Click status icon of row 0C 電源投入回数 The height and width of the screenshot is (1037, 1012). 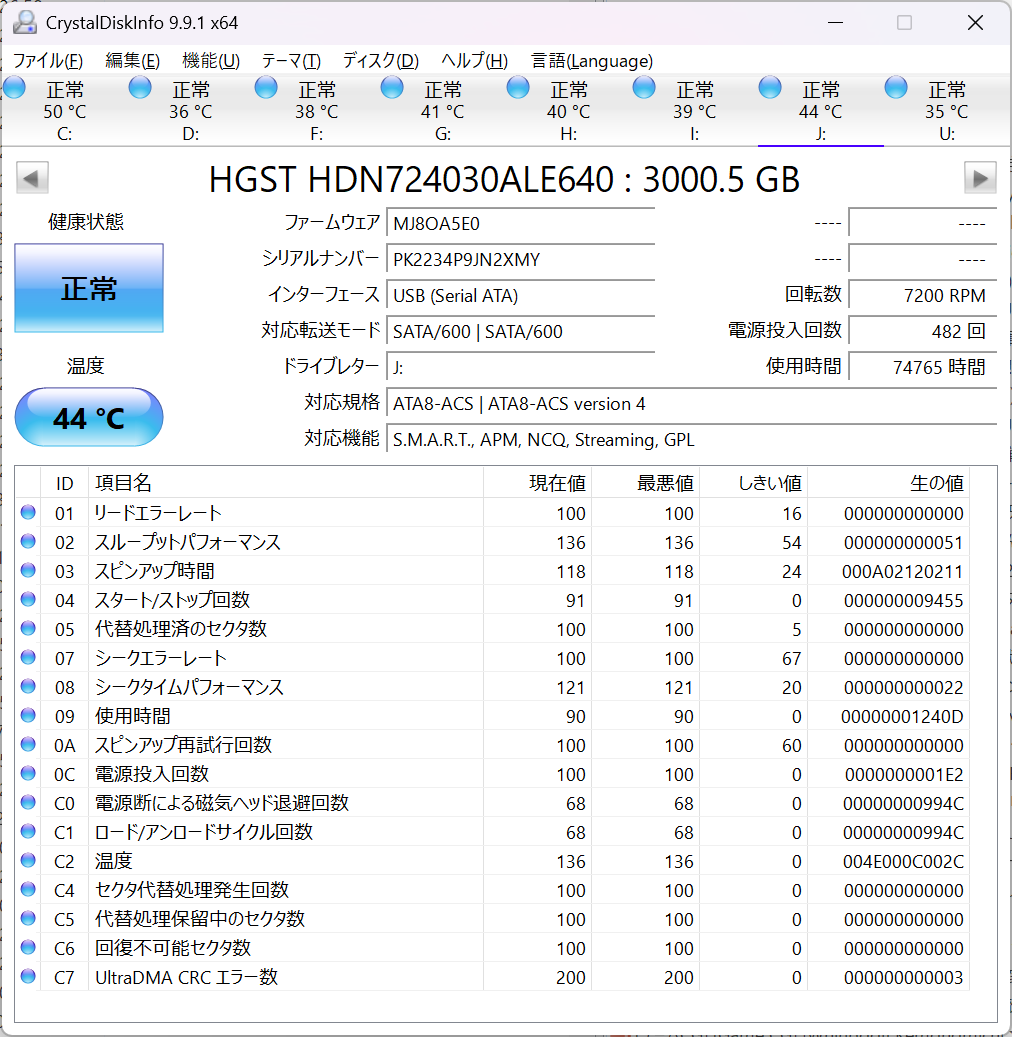click(28, 774)
